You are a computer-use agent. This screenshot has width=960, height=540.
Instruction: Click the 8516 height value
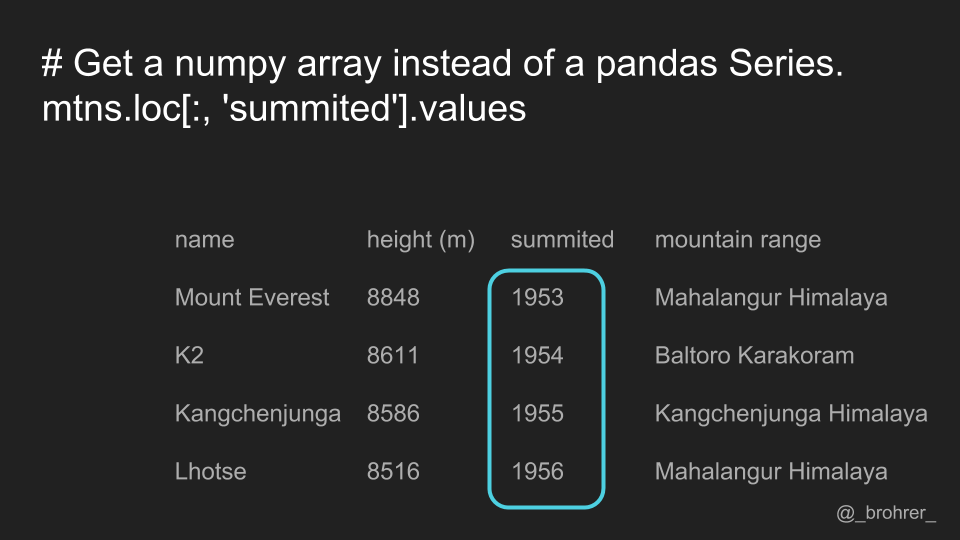point(393,471)
